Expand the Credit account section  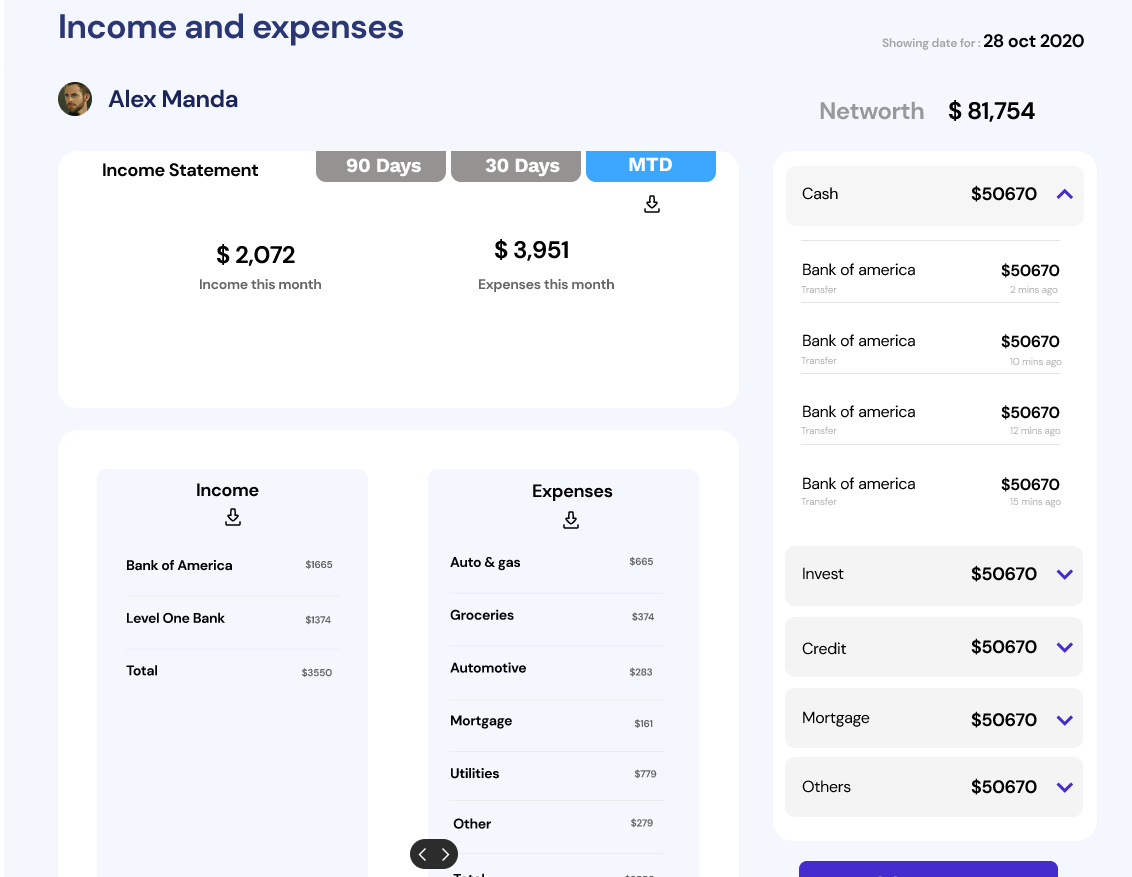[1065, 647]
